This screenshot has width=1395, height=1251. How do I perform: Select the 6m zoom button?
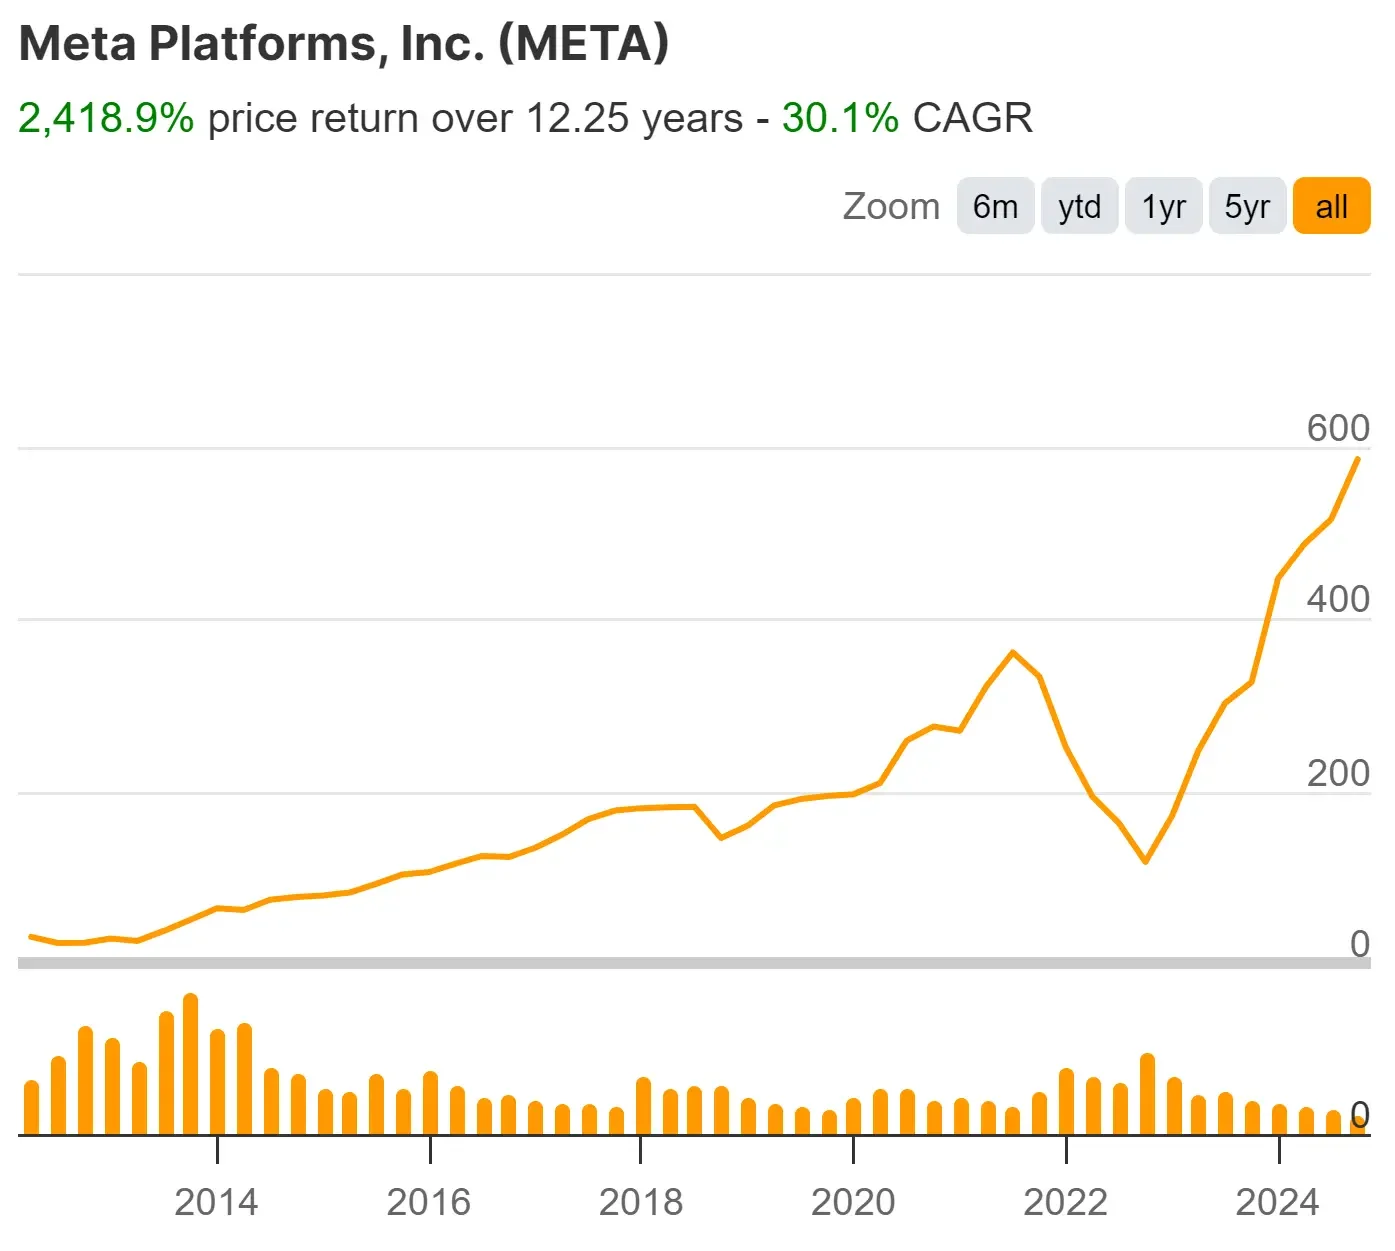click(x=995, y=206)
